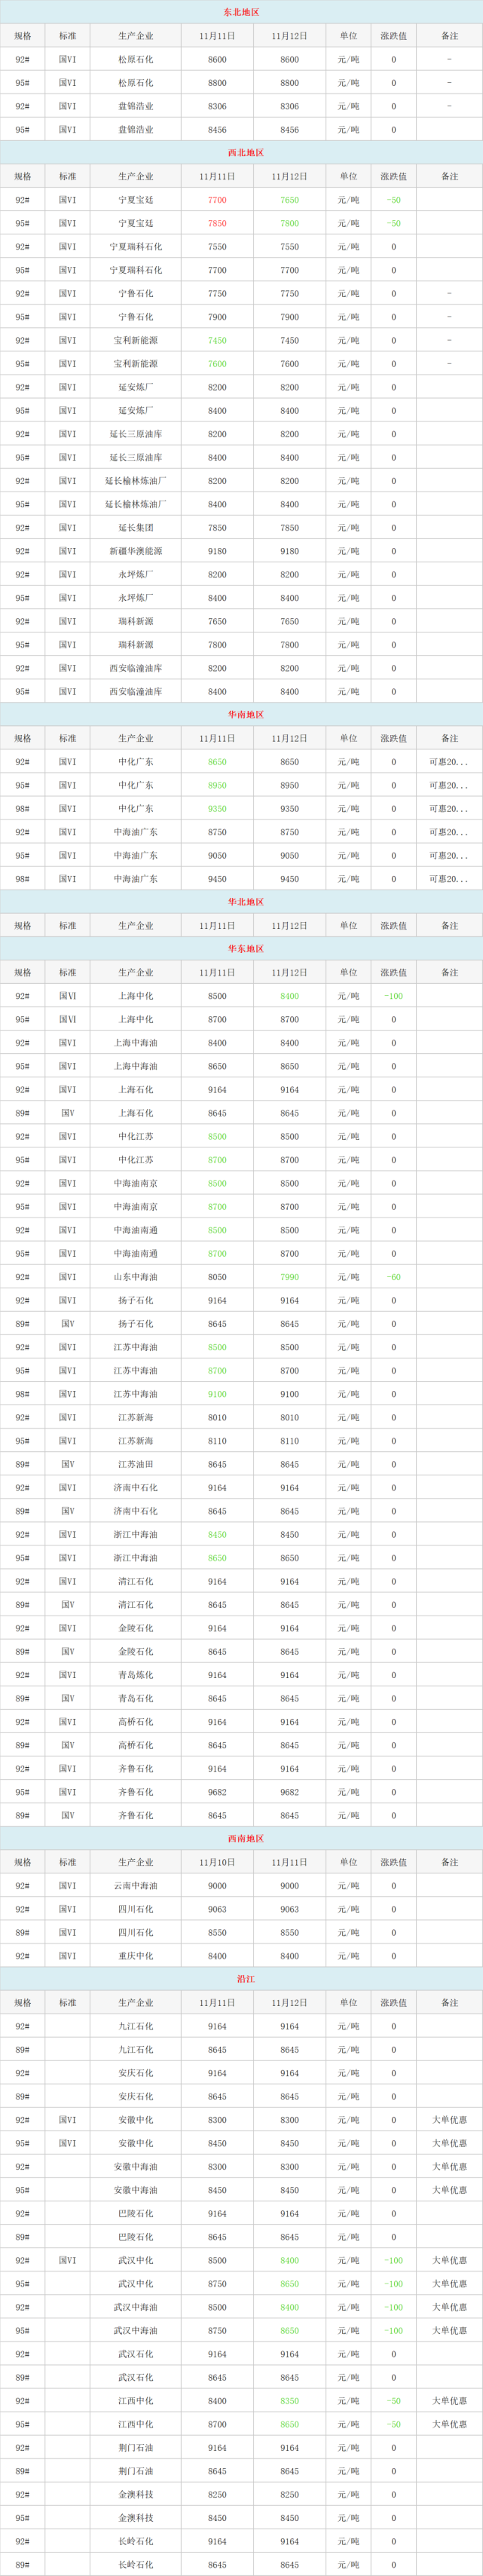
Task: Click 9180 under 11月12日 for 新疆华澳能源
Action: click(x=289, y=551)
